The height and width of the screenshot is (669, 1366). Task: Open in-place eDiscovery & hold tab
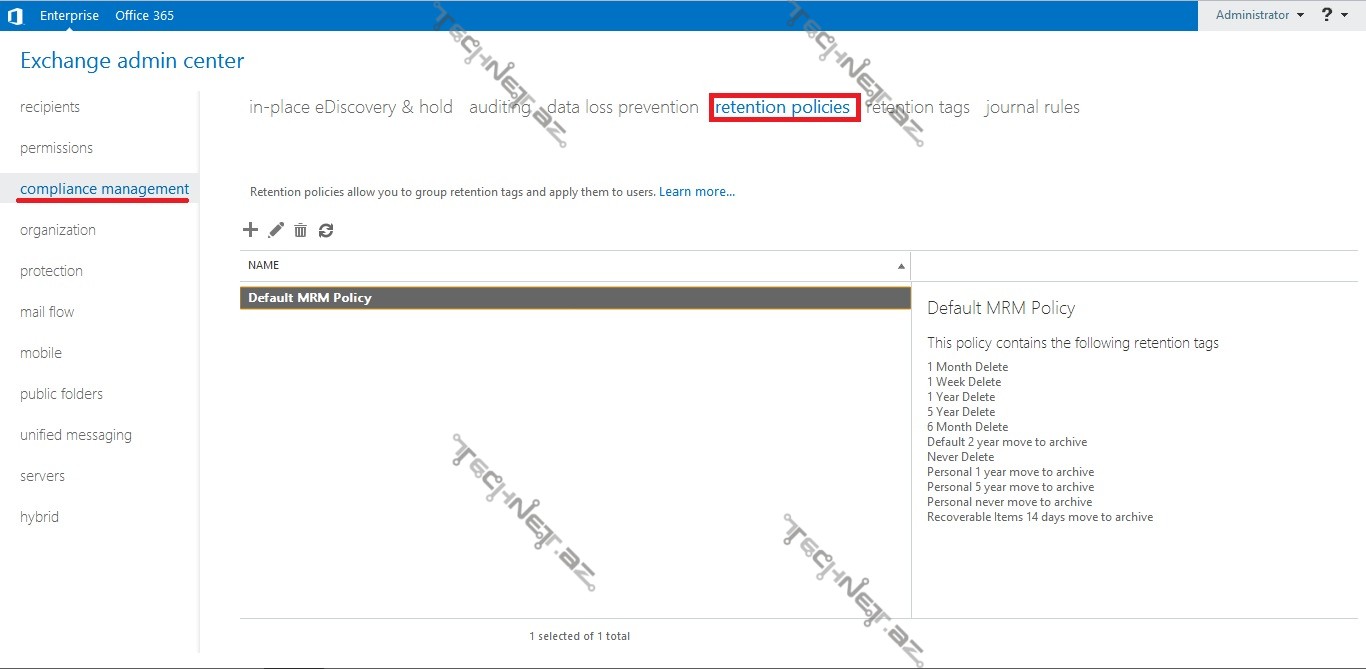pyautogui.click(x=351, y=107)
